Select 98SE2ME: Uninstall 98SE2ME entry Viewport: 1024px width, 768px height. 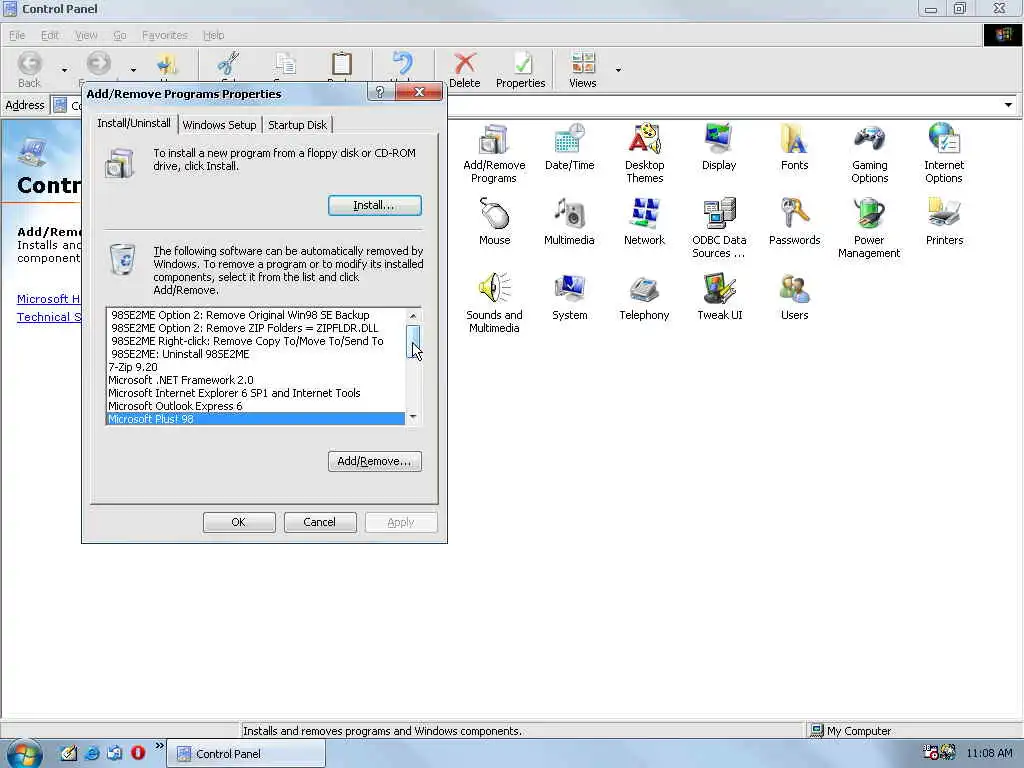coord(255,354)
